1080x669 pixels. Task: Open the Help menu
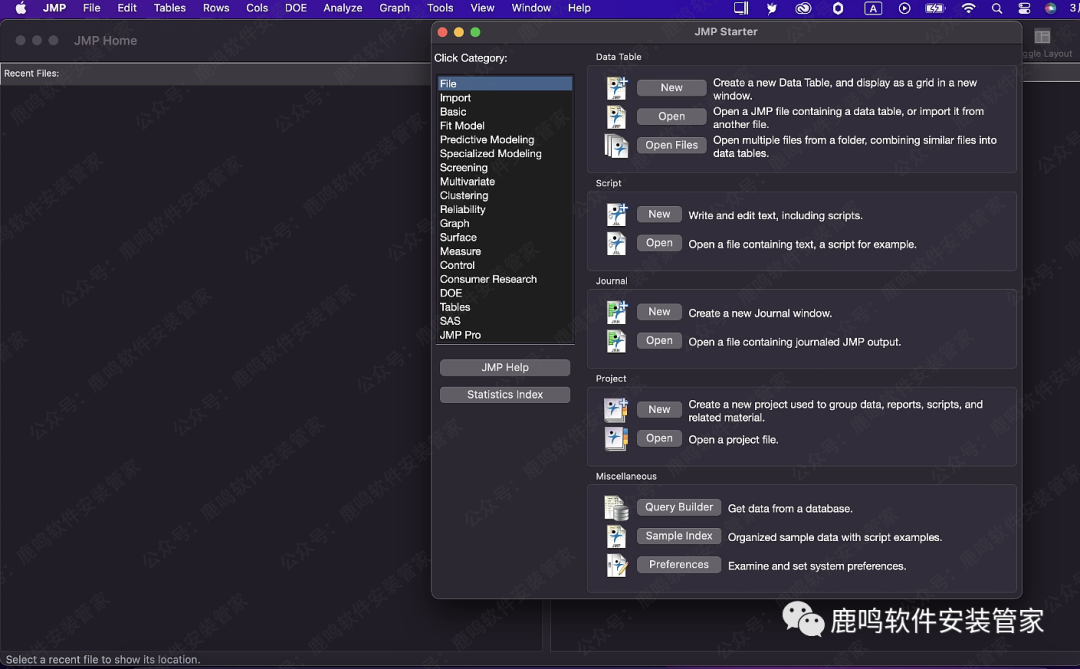(579, 8)
